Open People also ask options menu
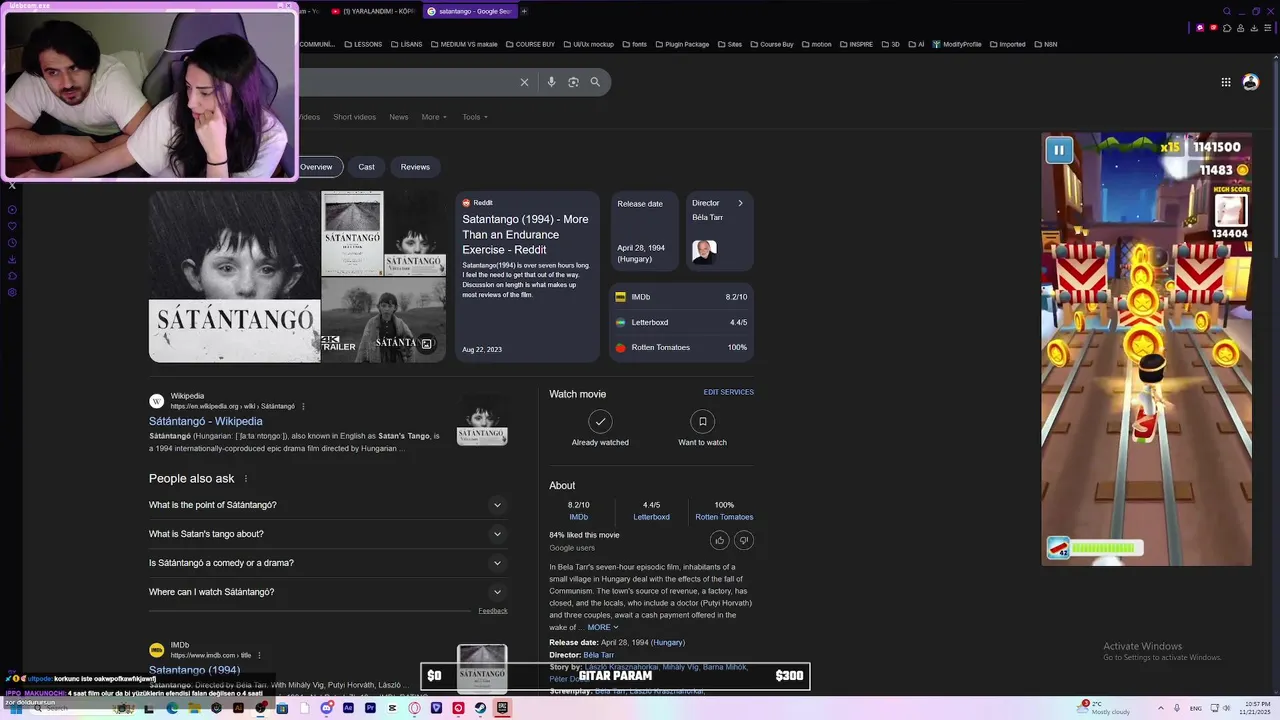Image resolution: width=1280 pixels, height=720 pixels. [x=246, y=479]
